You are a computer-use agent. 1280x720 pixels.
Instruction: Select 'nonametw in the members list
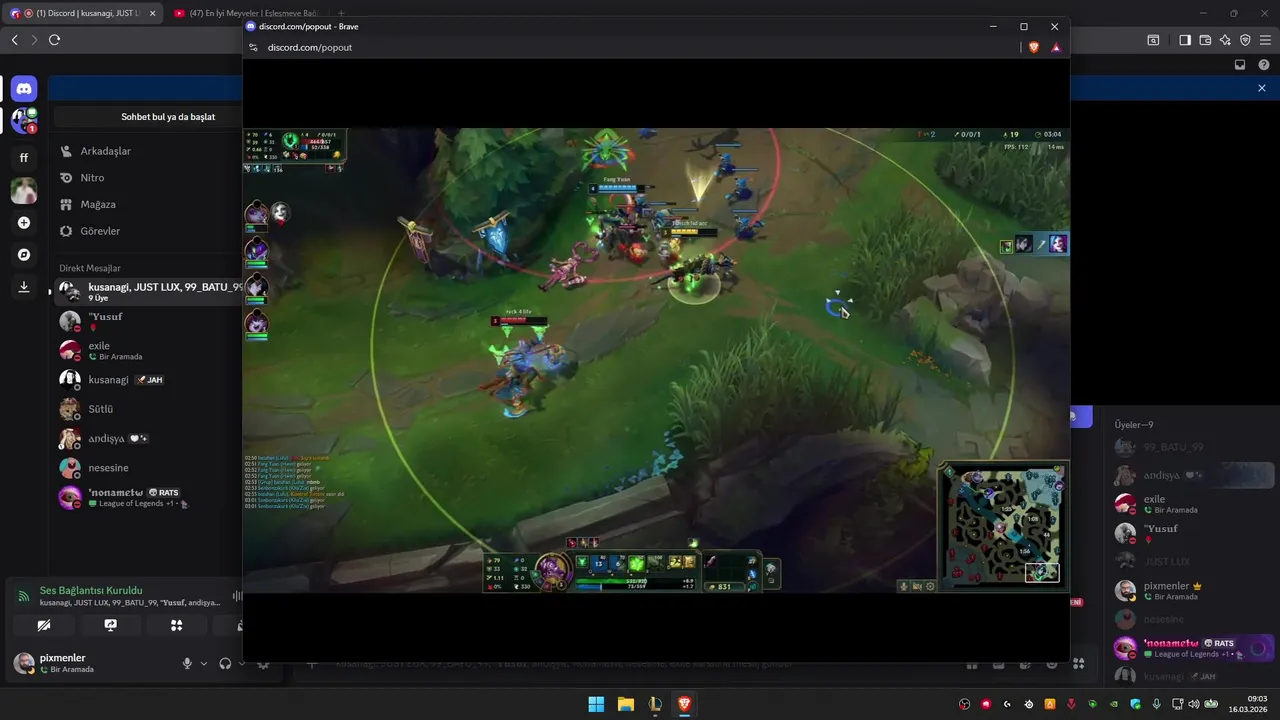point(1192,648)
